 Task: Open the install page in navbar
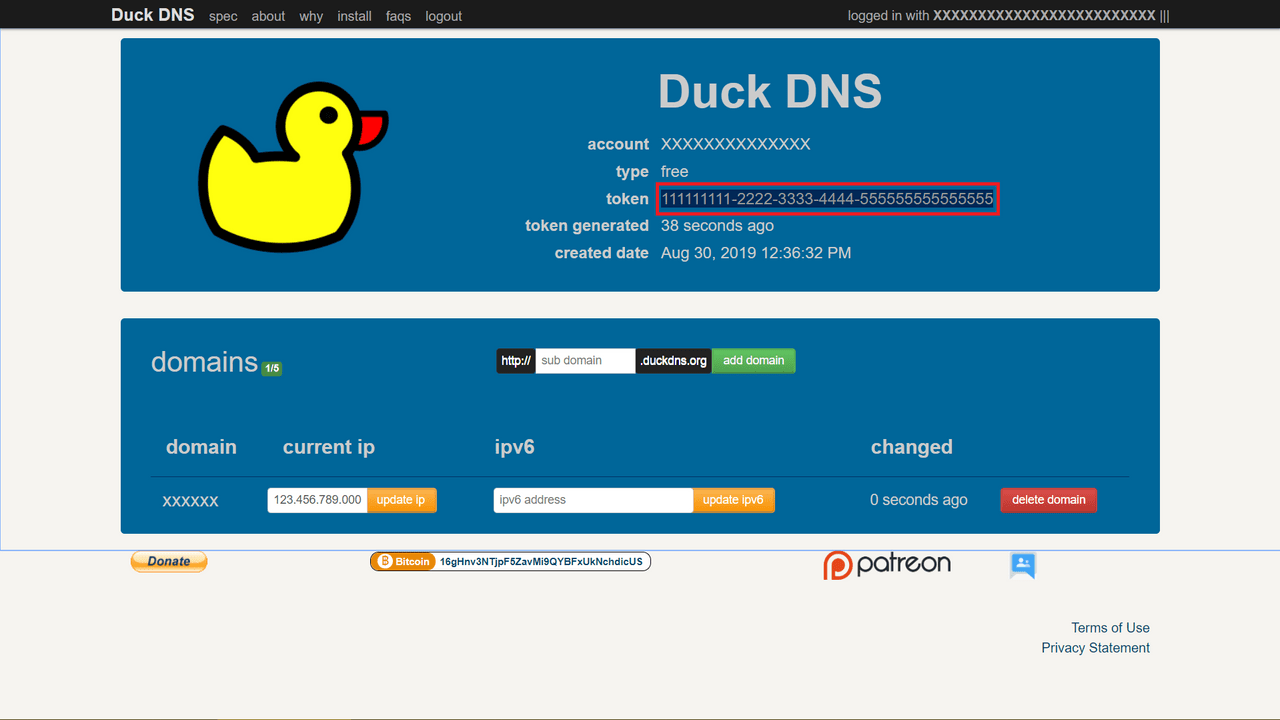click(x=355, y=16)
